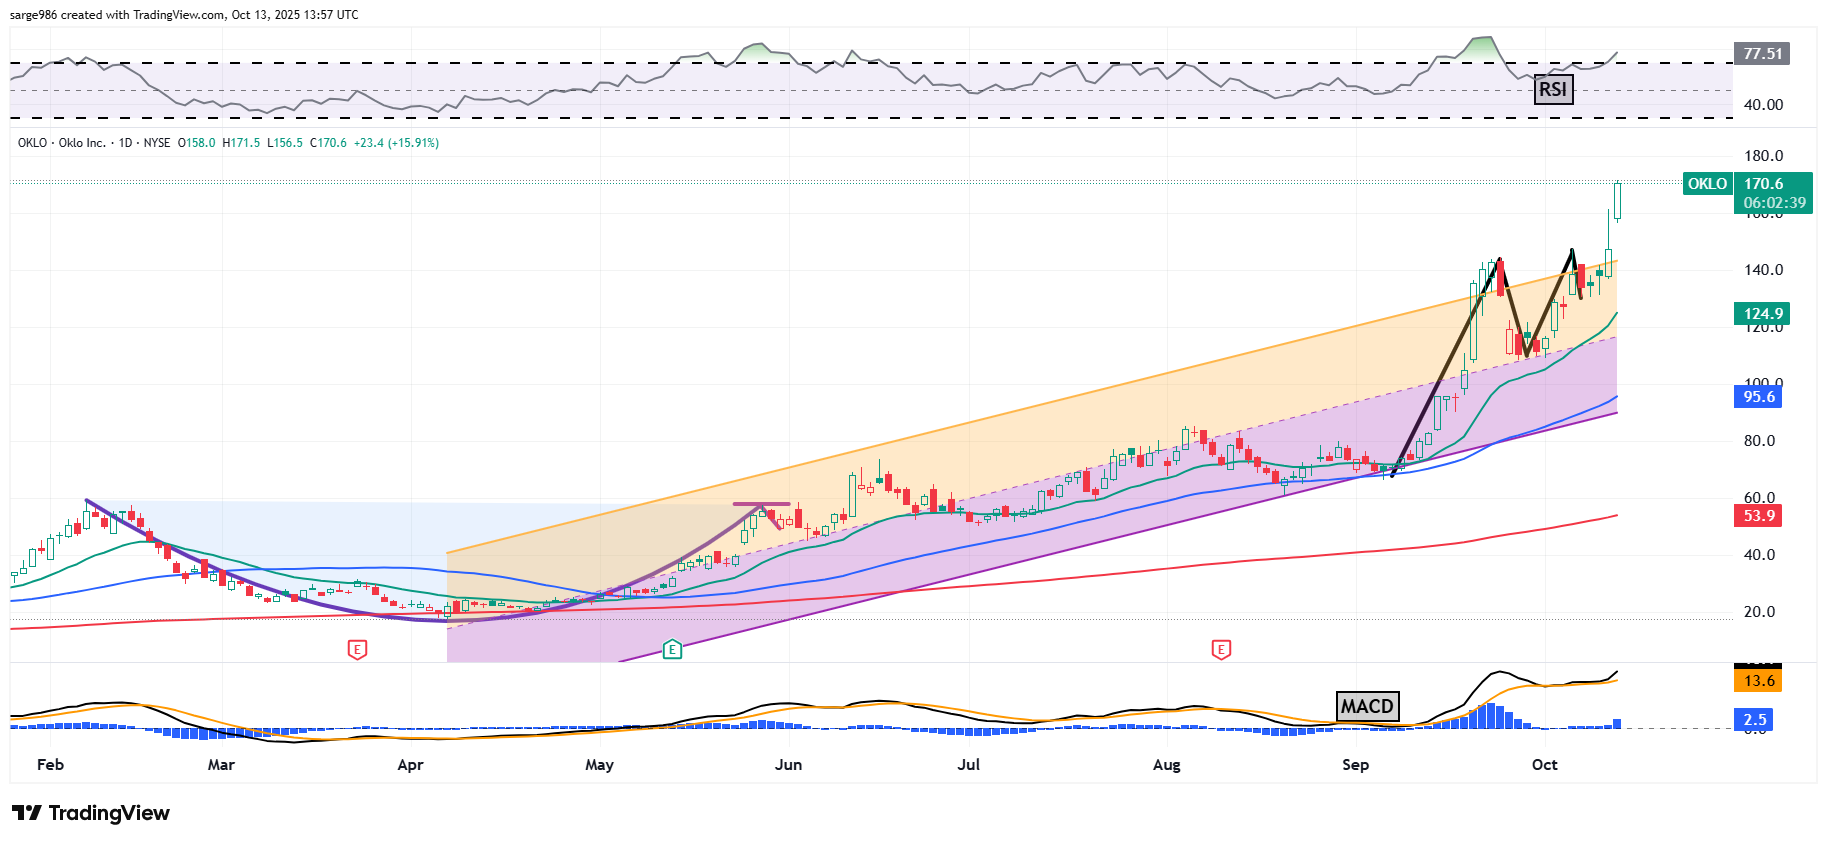
Task: Select the green 124.9 moving average label
Action: [1763, 314]
